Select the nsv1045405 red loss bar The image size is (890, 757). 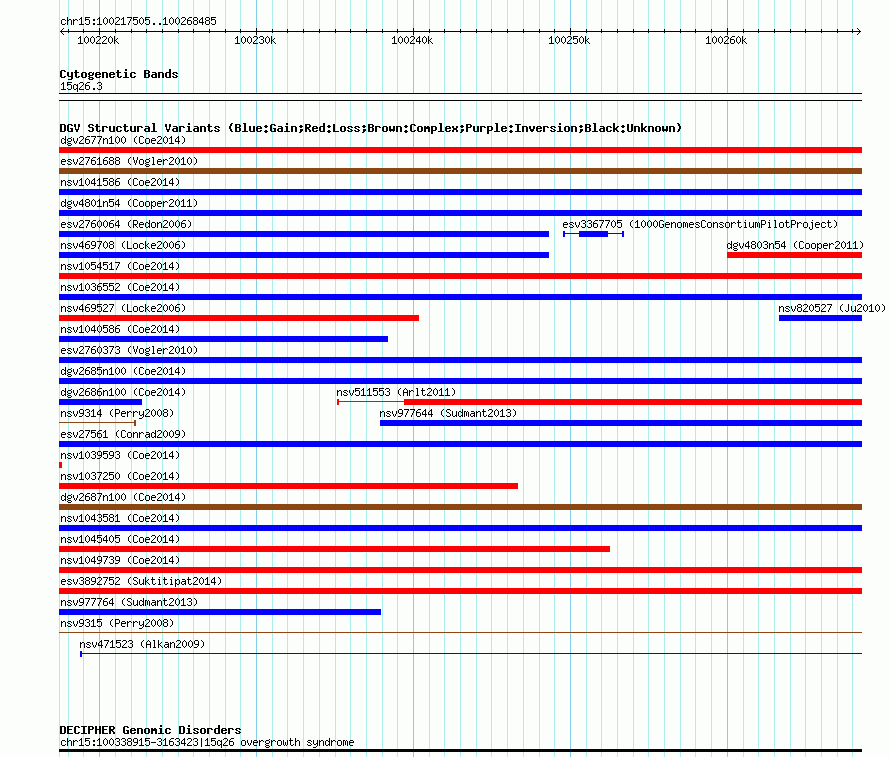tap(334, 549)
